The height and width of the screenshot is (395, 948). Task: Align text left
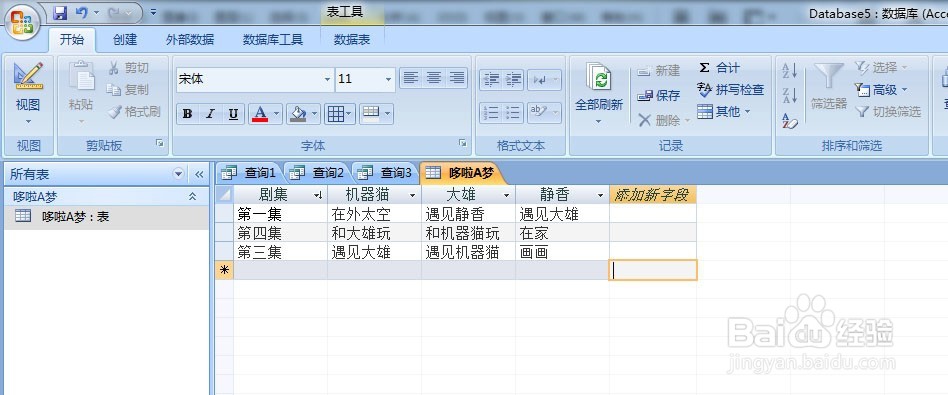(x=411, y=78)
